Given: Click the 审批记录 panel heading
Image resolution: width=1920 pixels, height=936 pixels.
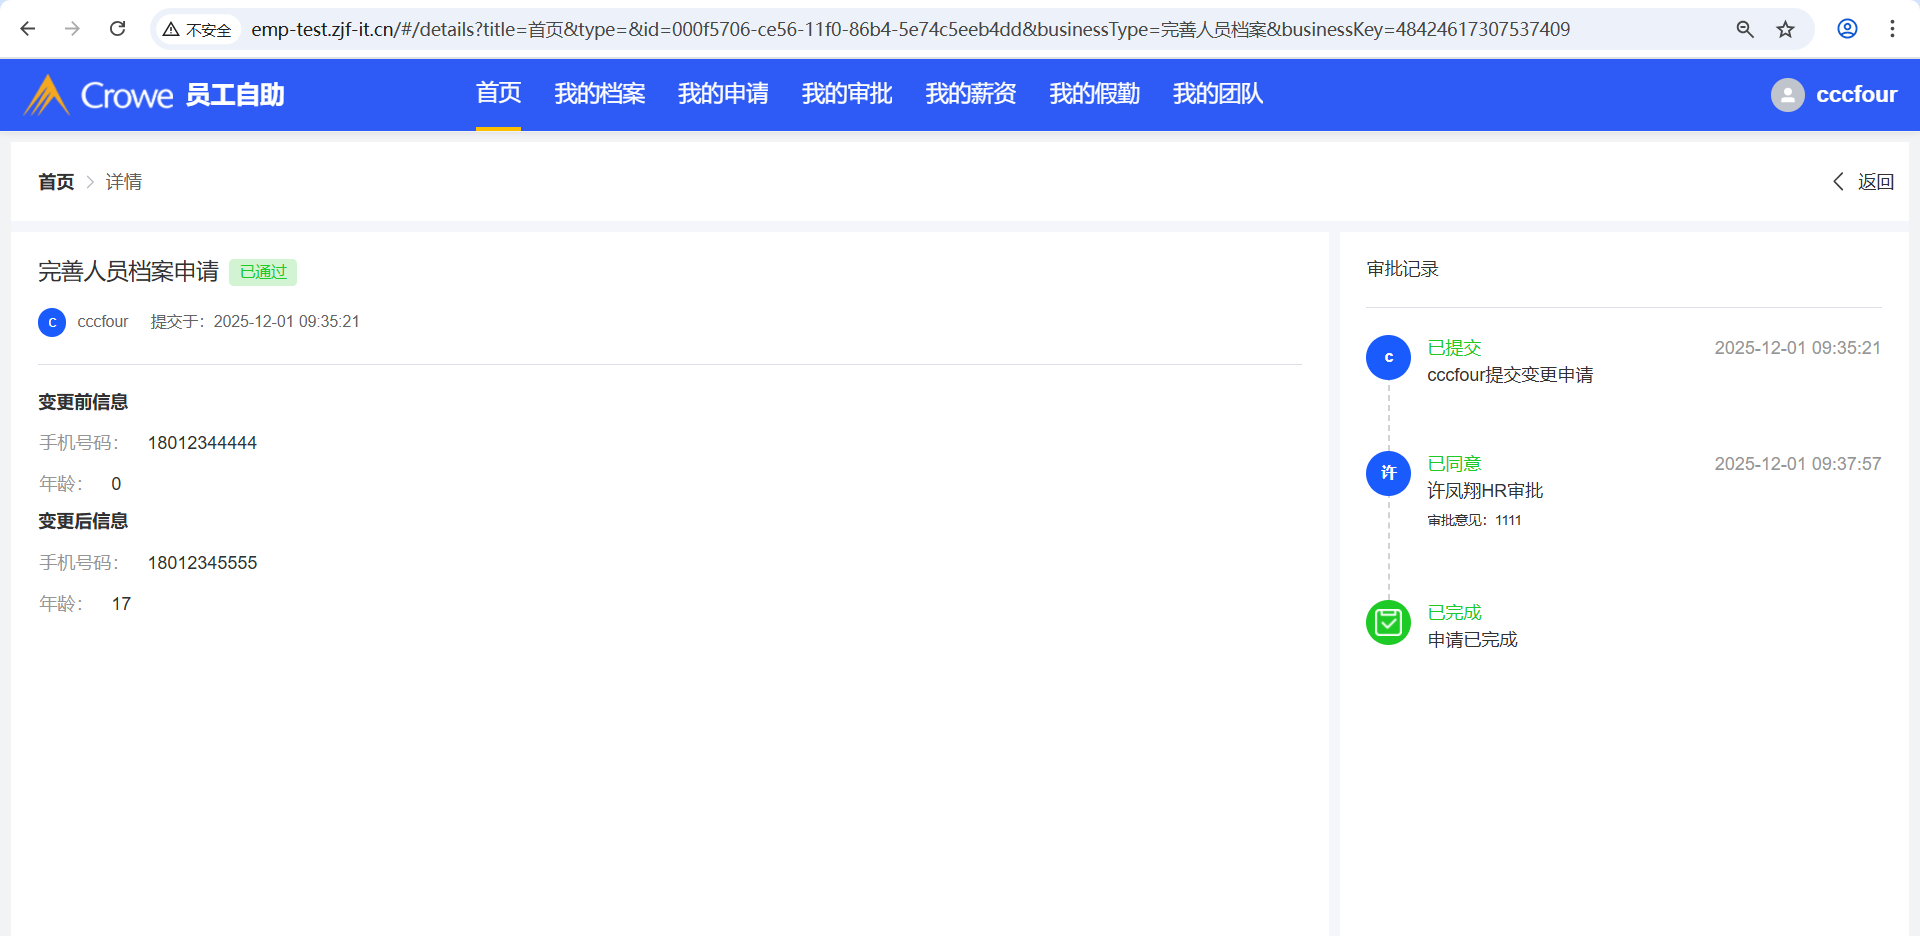Looking at the screenshot, I should pos(1403,269).
